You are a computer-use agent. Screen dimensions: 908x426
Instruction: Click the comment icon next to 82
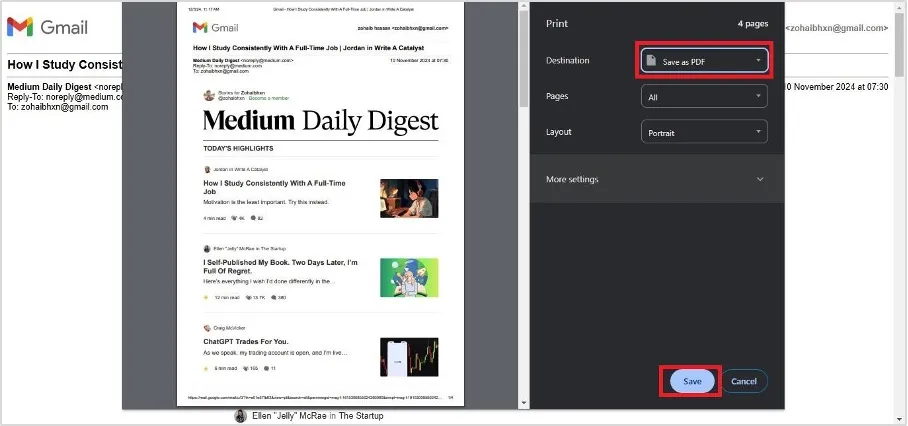(x=253, y=218)
